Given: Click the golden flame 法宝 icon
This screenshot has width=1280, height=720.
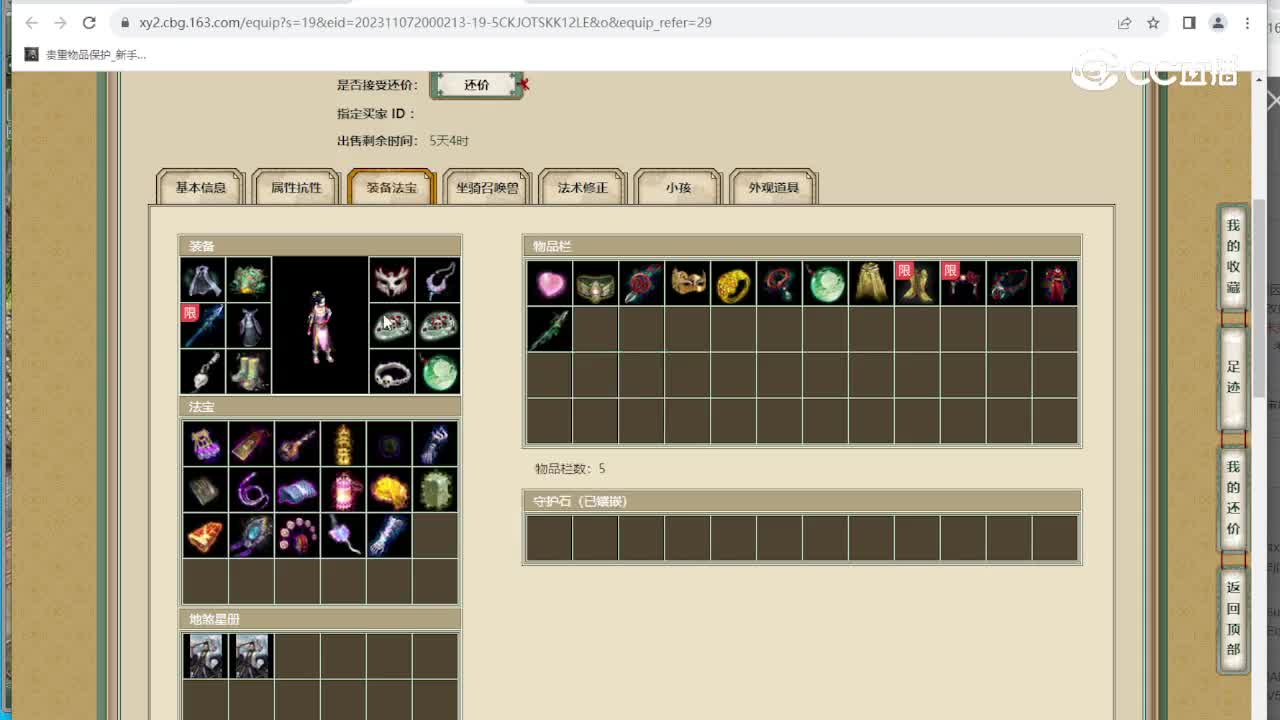Looking at the screenshot, I should 389,489.
